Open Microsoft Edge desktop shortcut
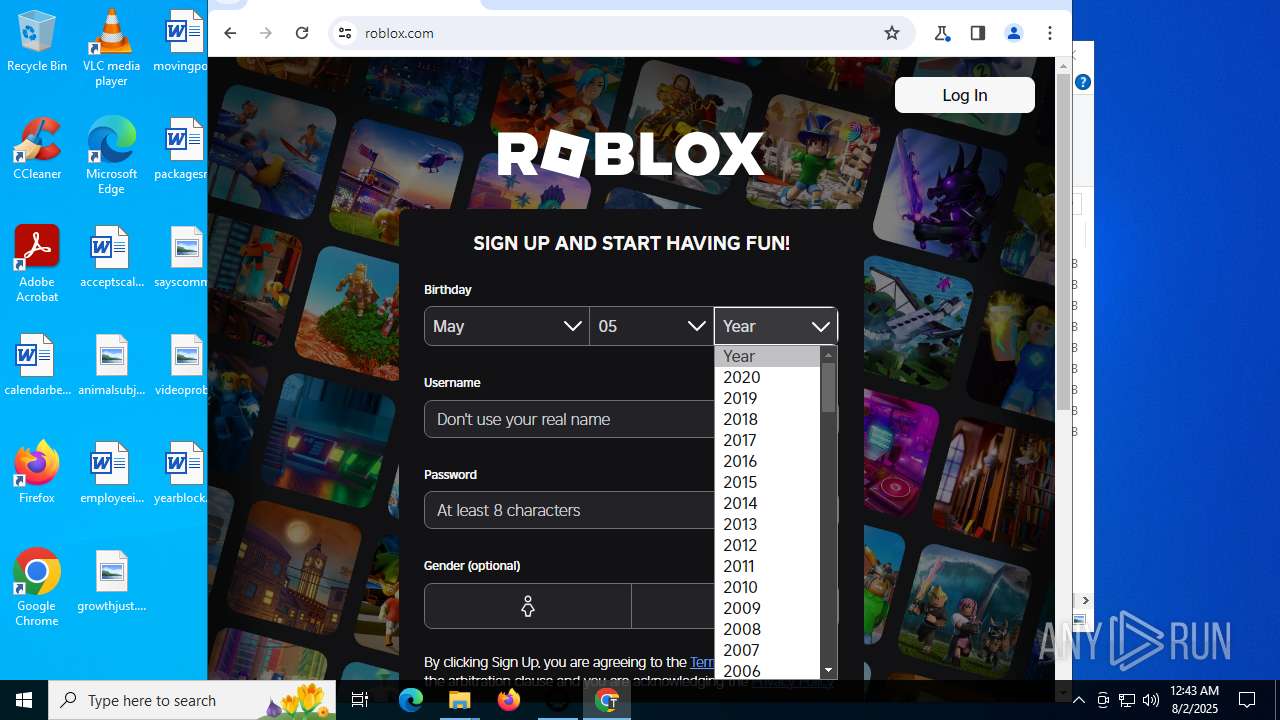The image size is (1280, 720). [x=111, y=156]
